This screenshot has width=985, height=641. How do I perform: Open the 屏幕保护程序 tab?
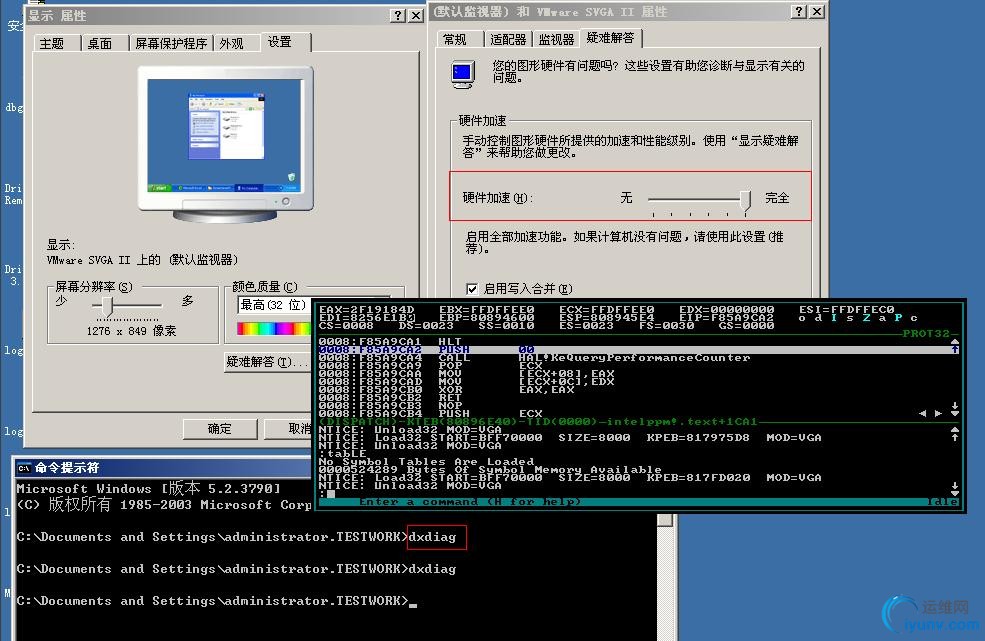point(171,43)
